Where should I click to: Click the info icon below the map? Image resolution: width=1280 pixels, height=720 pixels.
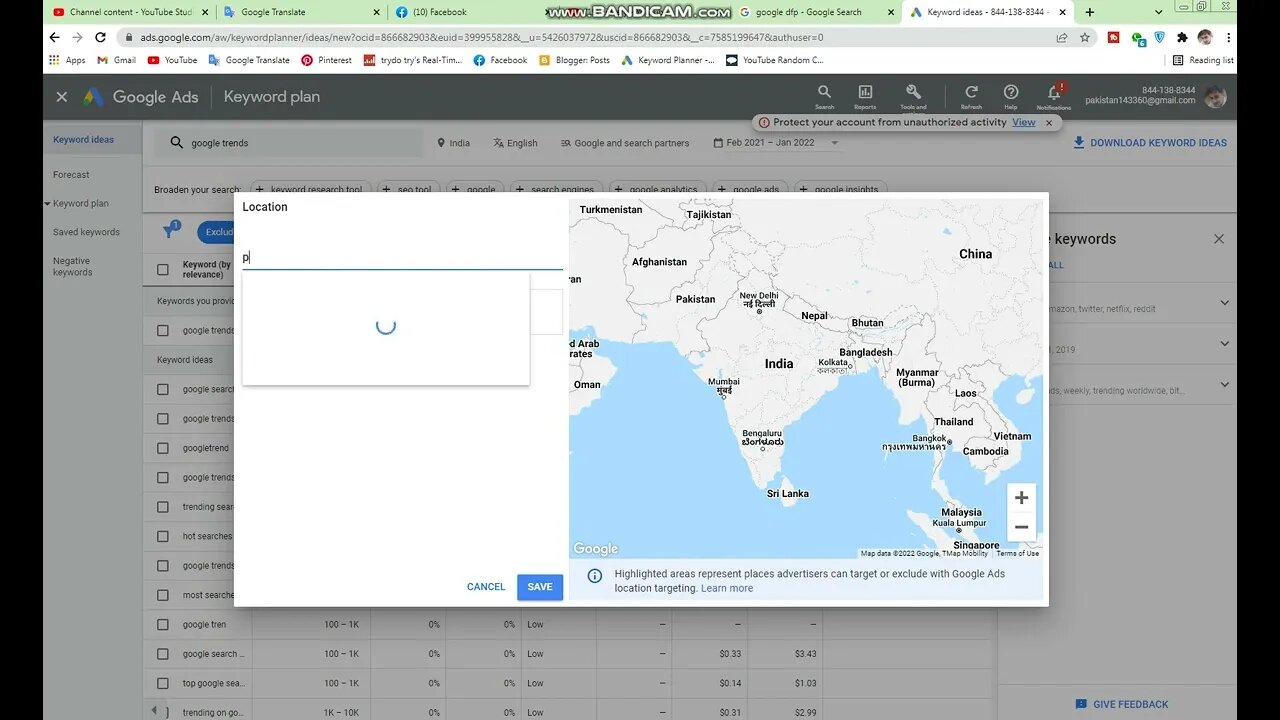click(x=594, y=576)
